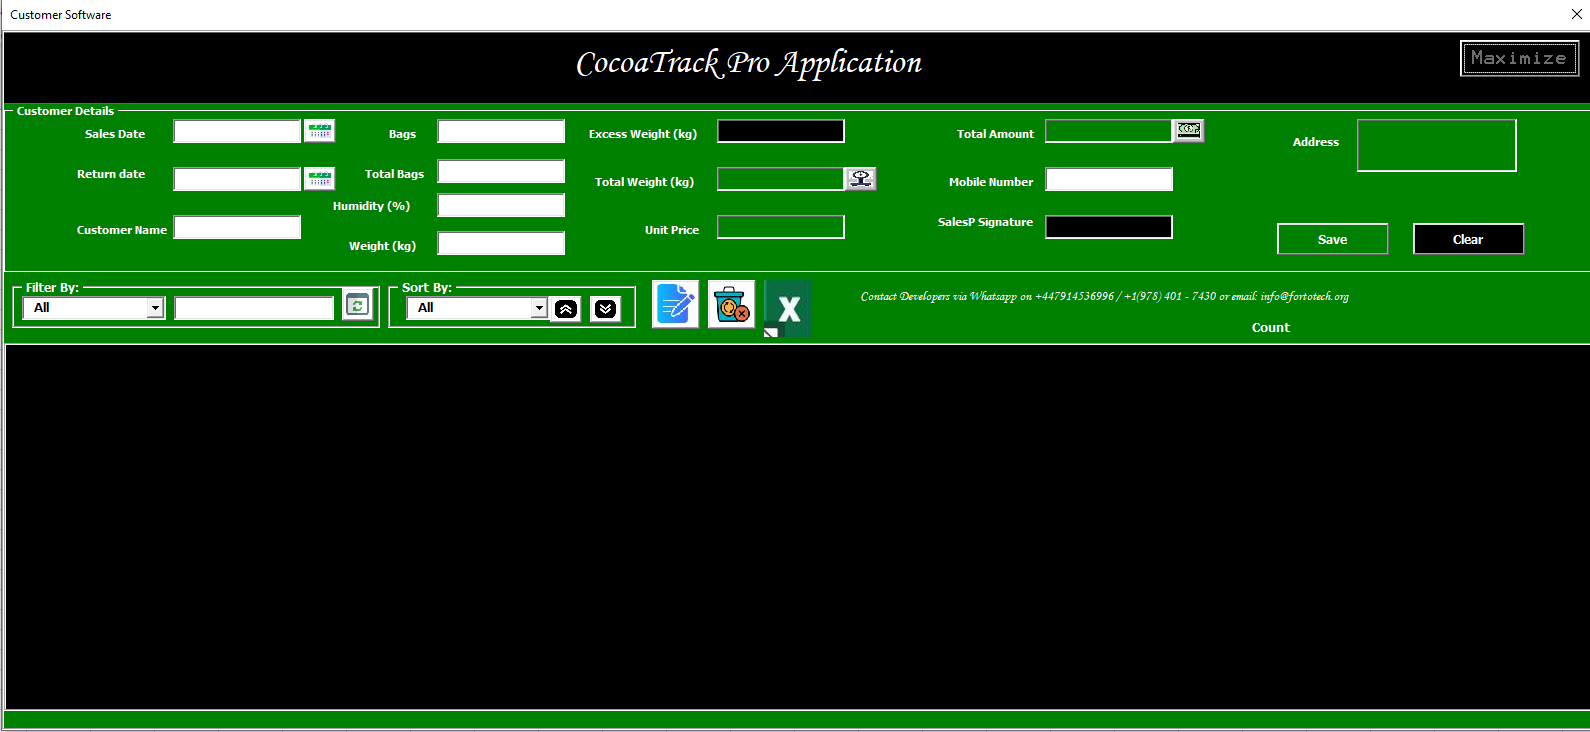Focus the Customer Name input field
This screenshot has height=732, width=1590.
pyautogui.click(x=237, y=228)
